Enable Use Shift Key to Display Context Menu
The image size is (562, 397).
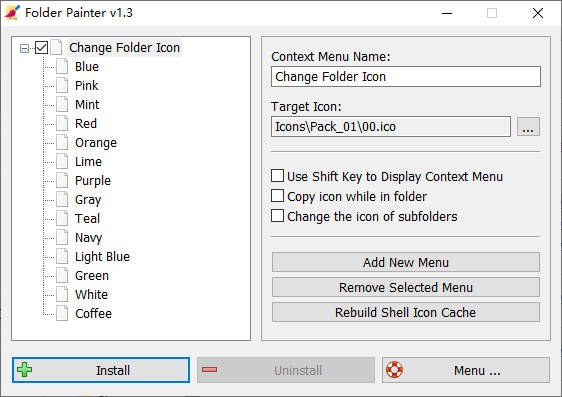(277, 176)
